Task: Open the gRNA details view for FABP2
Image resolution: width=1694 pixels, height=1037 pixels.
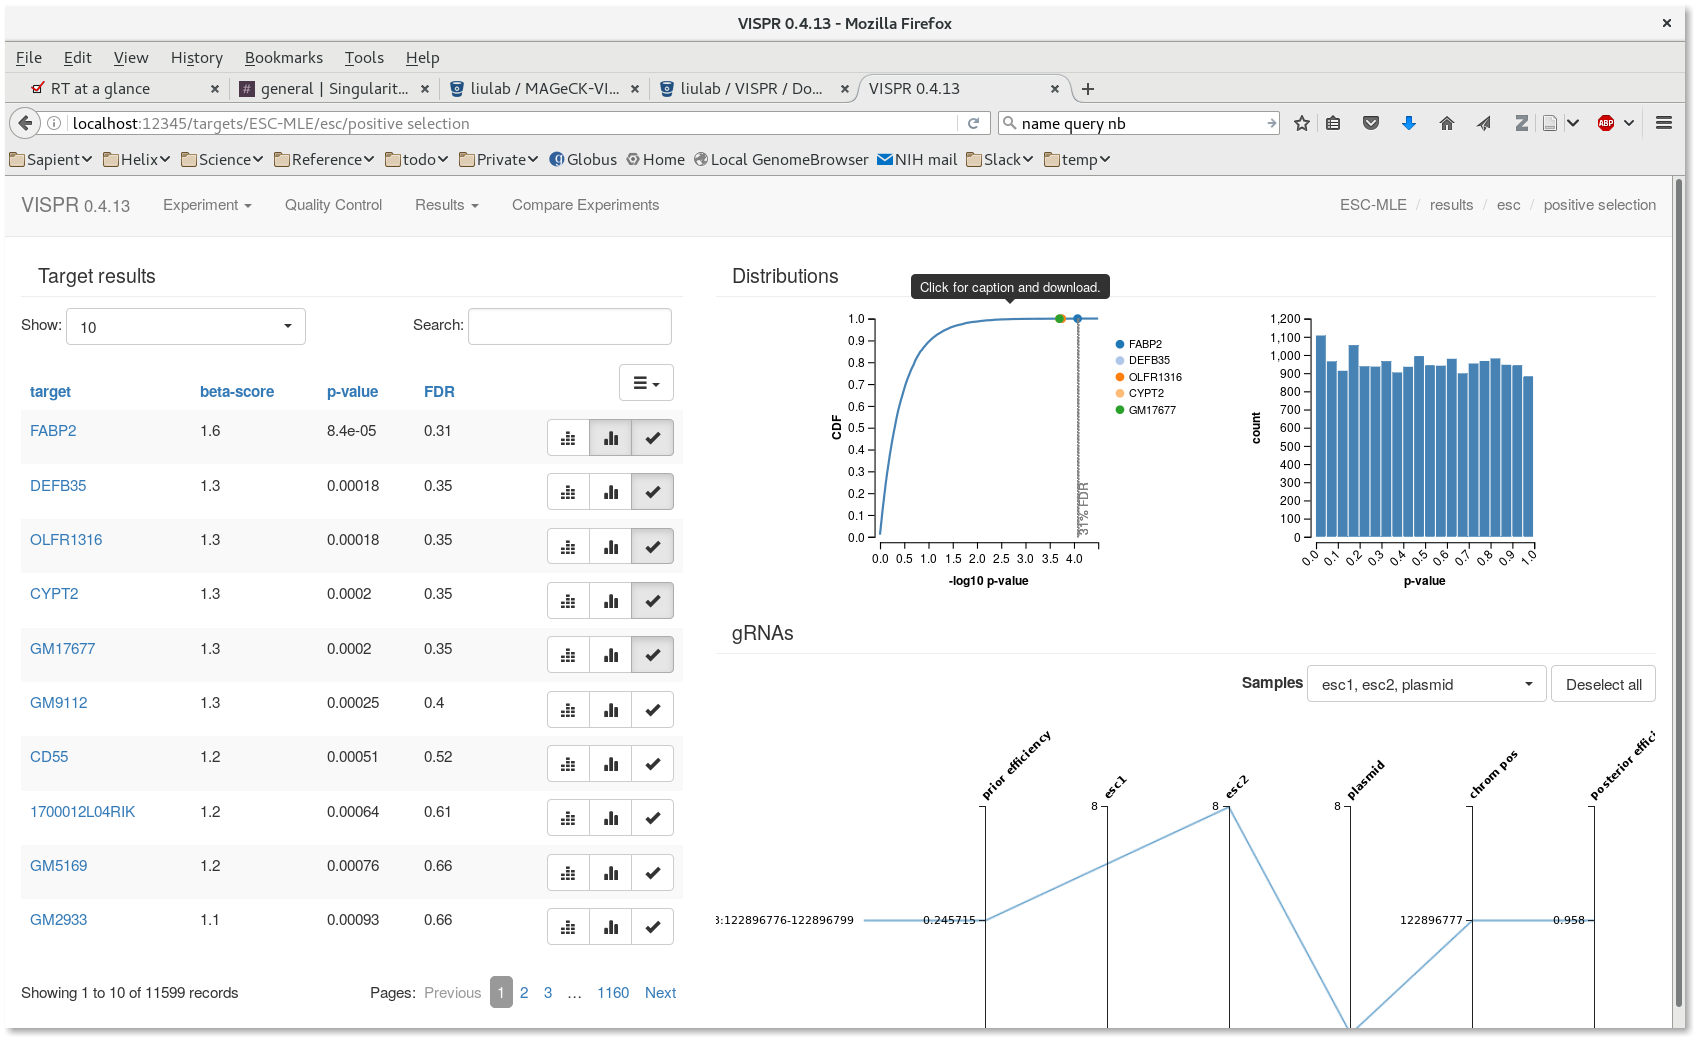Action: [x=568, y=437]
